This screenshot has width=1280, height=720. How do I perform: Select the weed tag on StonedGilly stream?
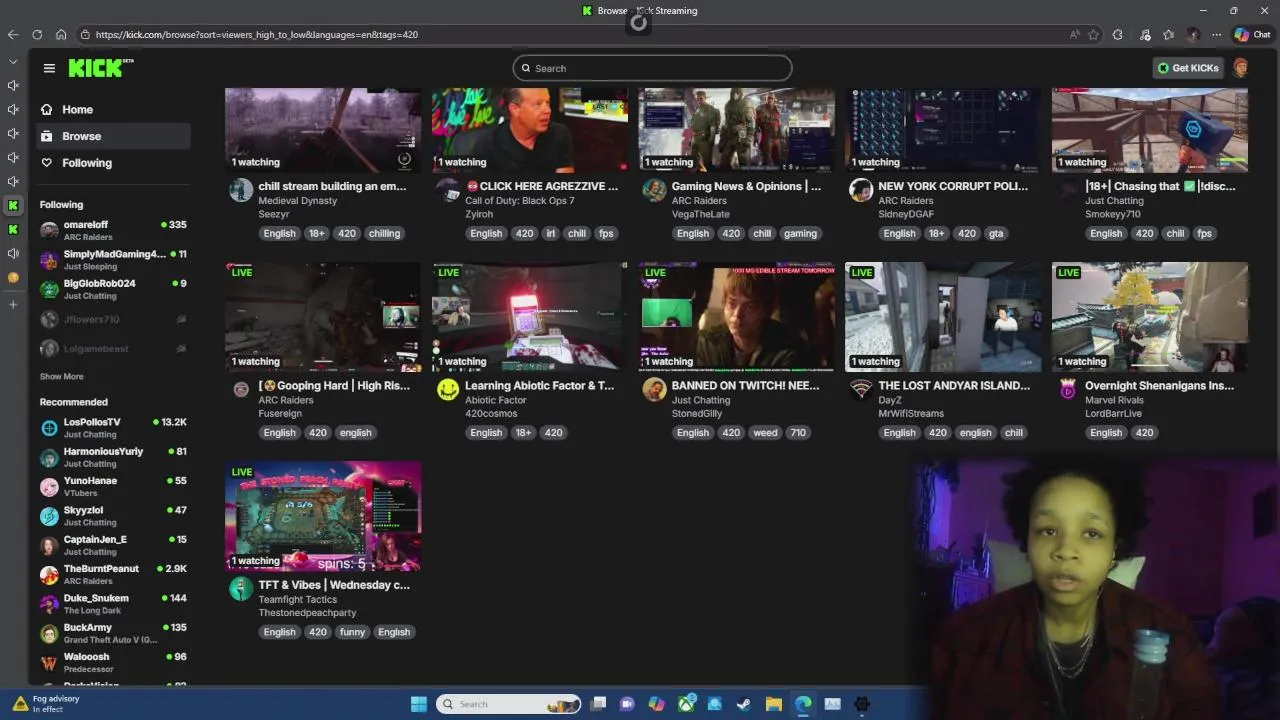point(765,433)
